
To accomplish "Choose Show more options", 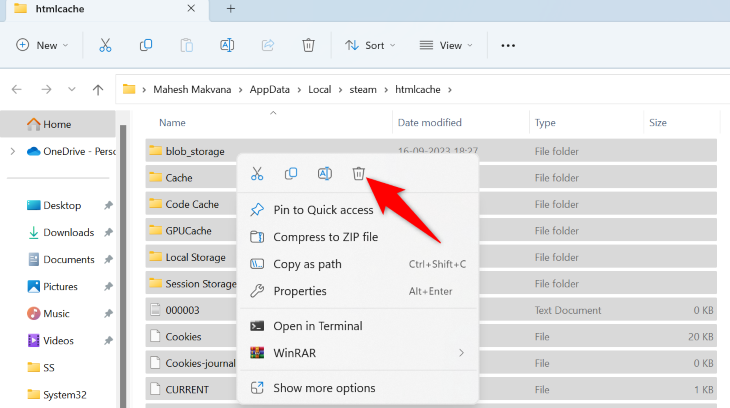I will coord(324,387).
